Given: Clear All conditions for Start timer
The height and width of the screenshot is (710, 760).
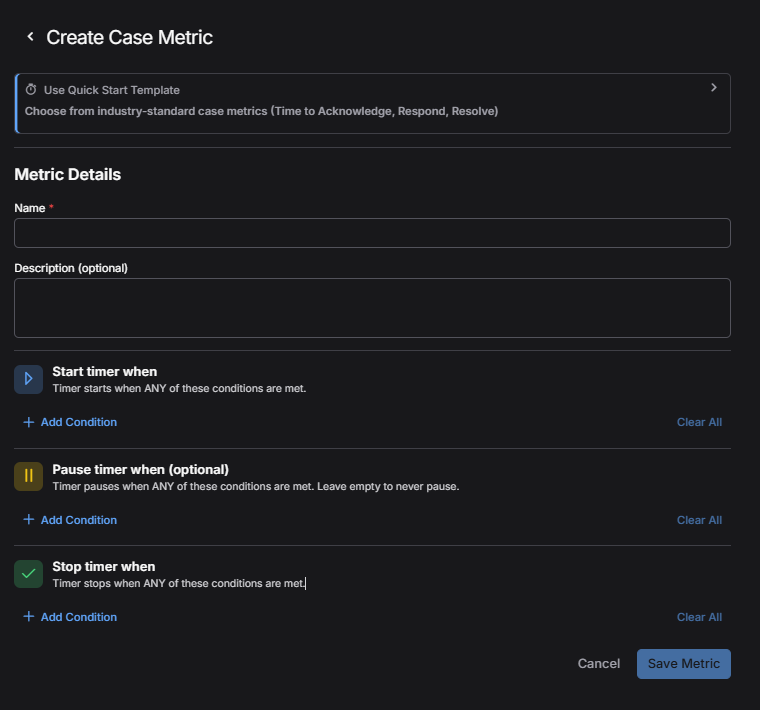Looking at the screenshot, I should (x=699, y=422).
